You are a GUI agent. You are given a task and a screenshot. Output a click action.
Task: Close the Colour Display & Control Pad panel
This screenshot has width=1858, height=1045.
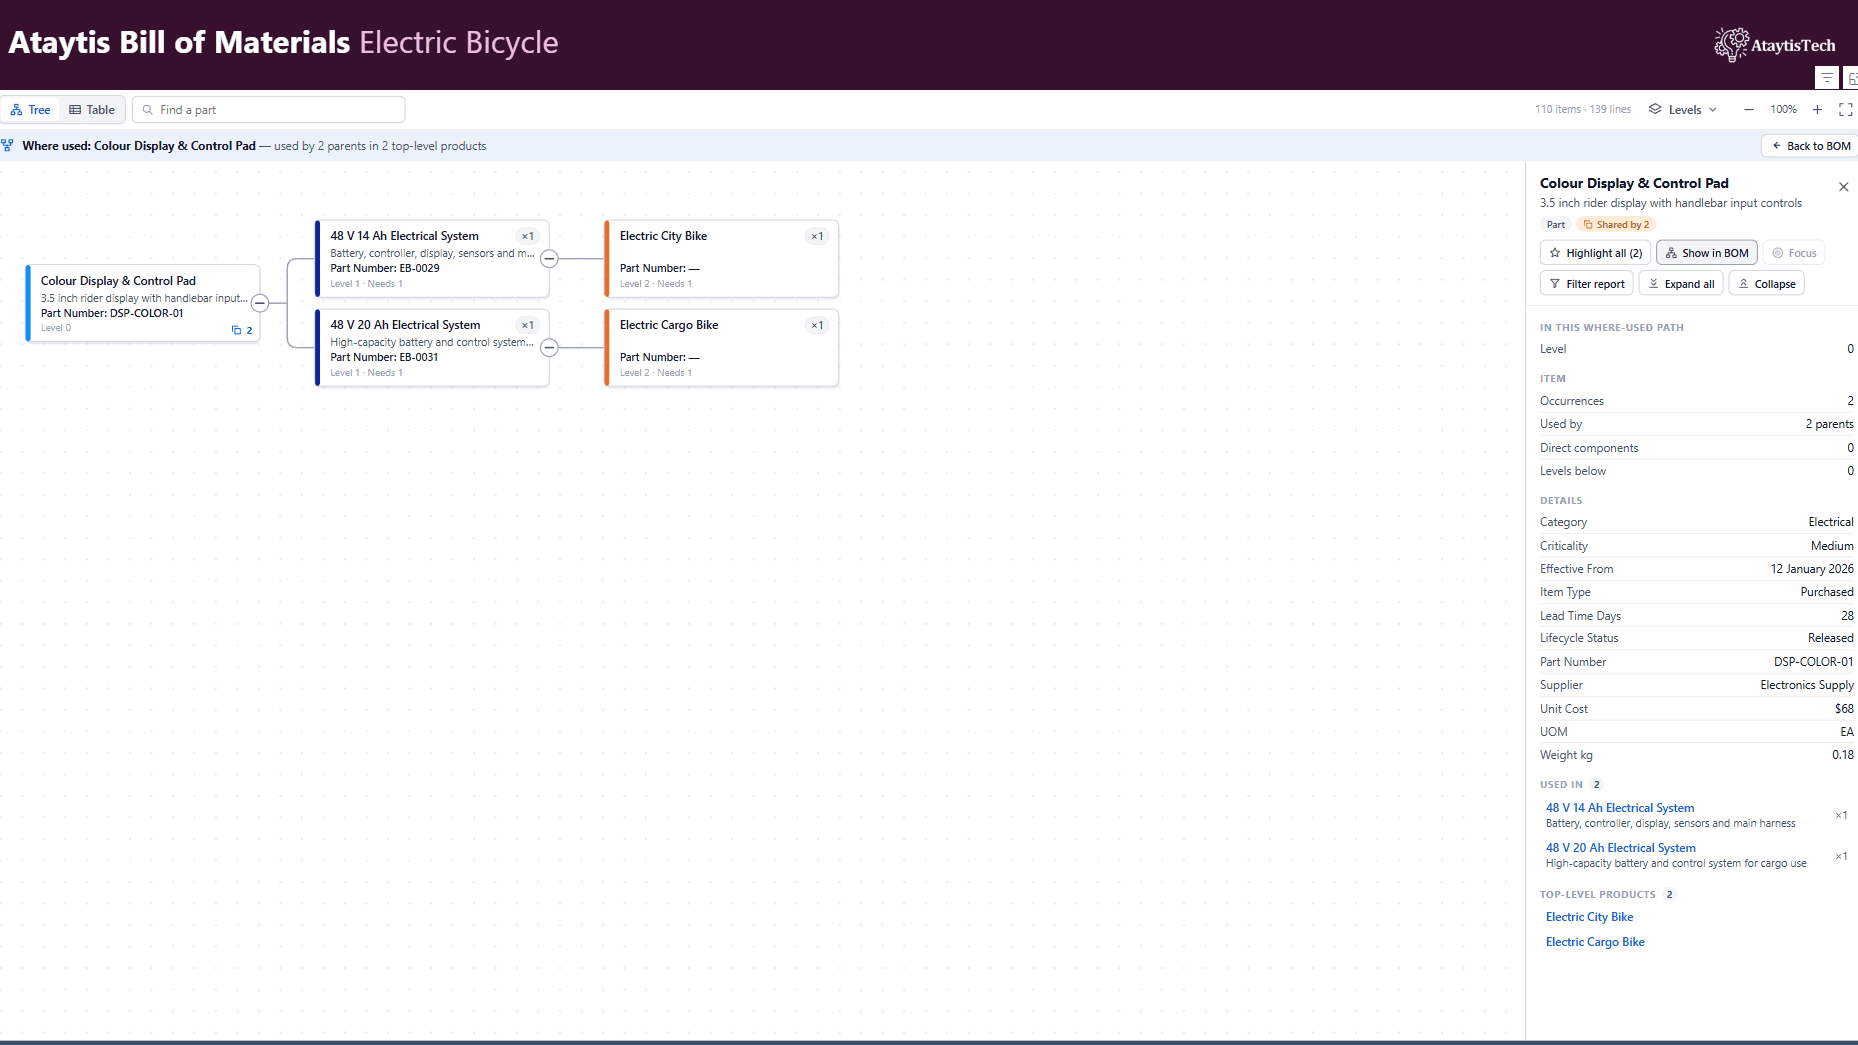click(1843, 187)
